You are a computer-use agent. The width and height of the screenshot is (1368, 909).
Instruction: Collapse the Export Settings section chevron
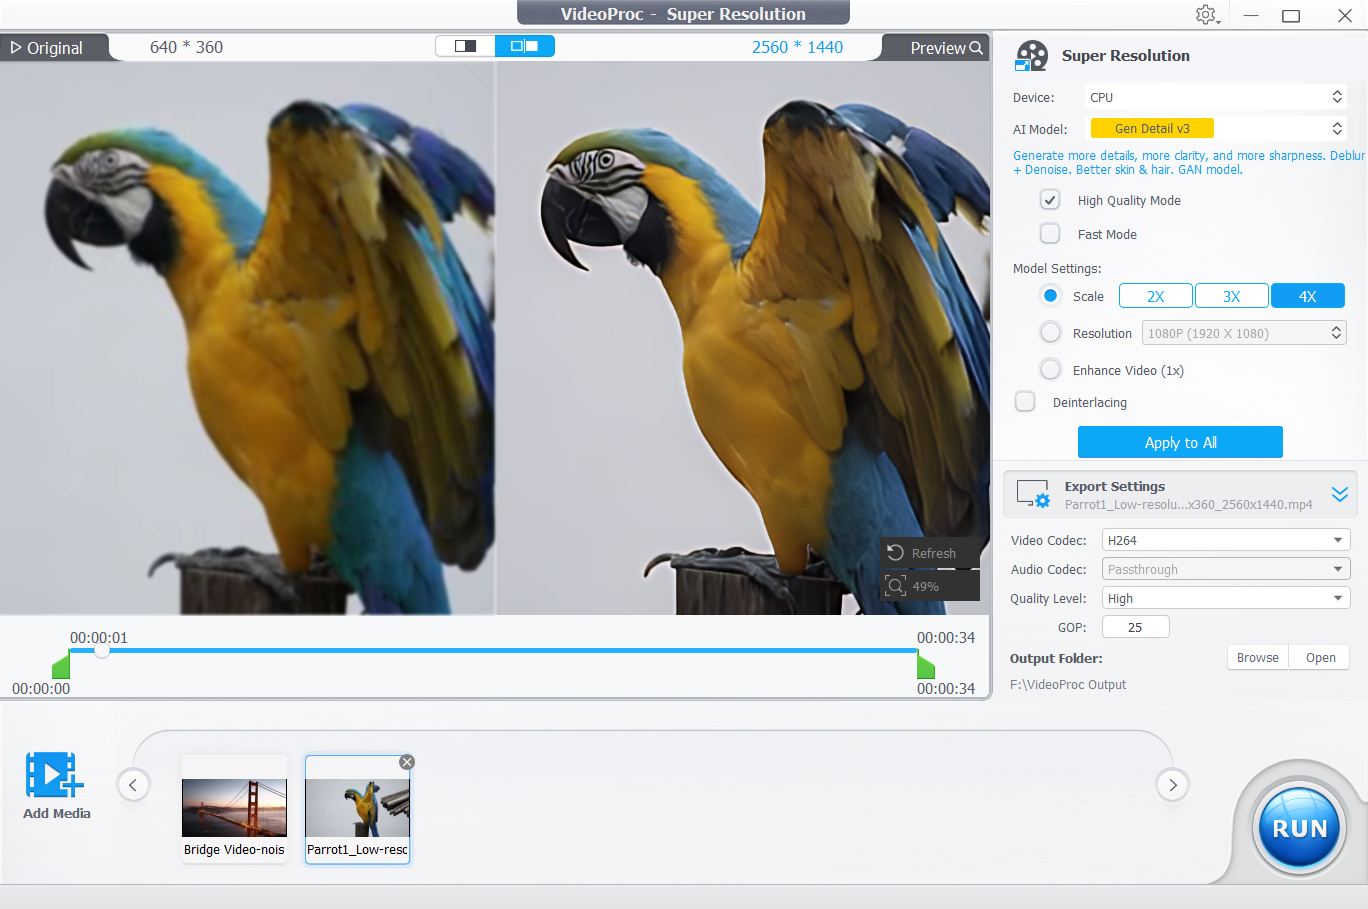(x=1340, y=494)
